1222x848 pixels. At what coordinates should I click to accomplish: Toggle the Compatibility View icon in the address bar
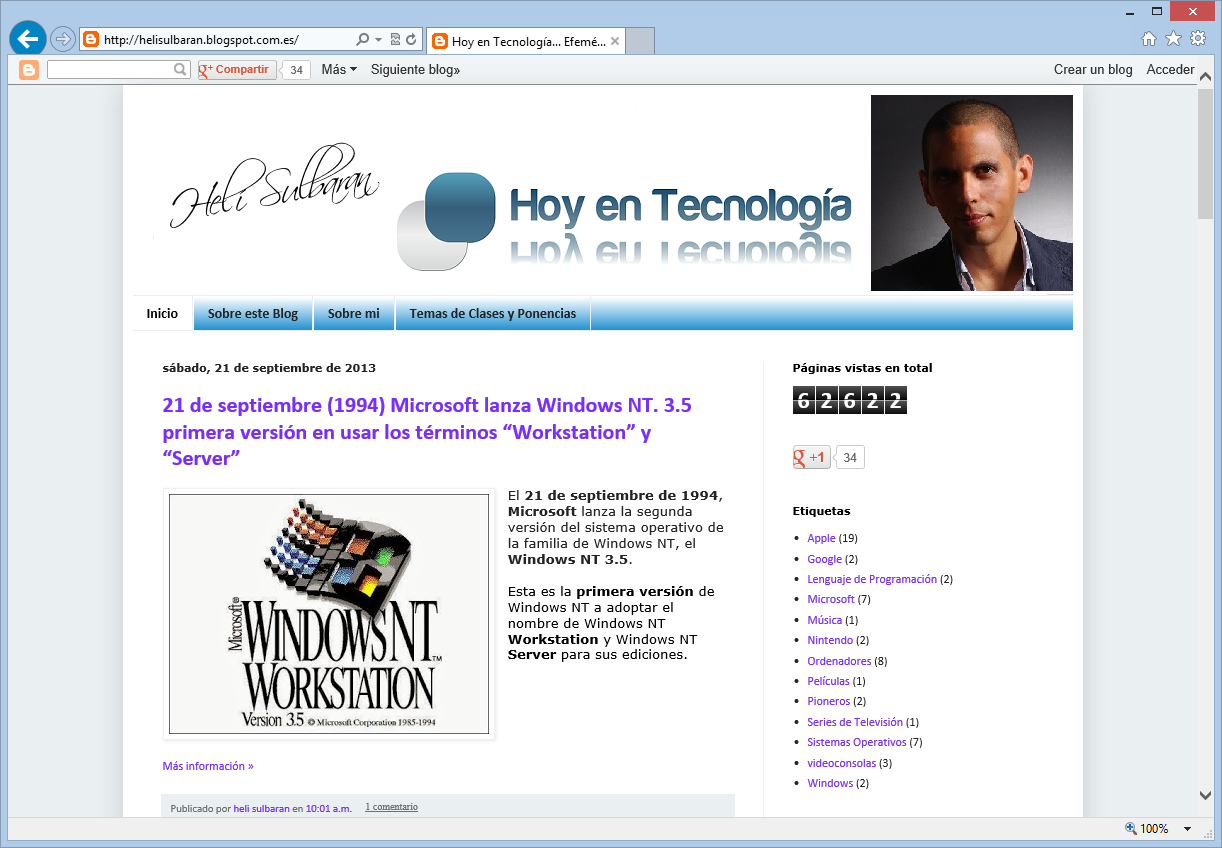click(395, 40)
